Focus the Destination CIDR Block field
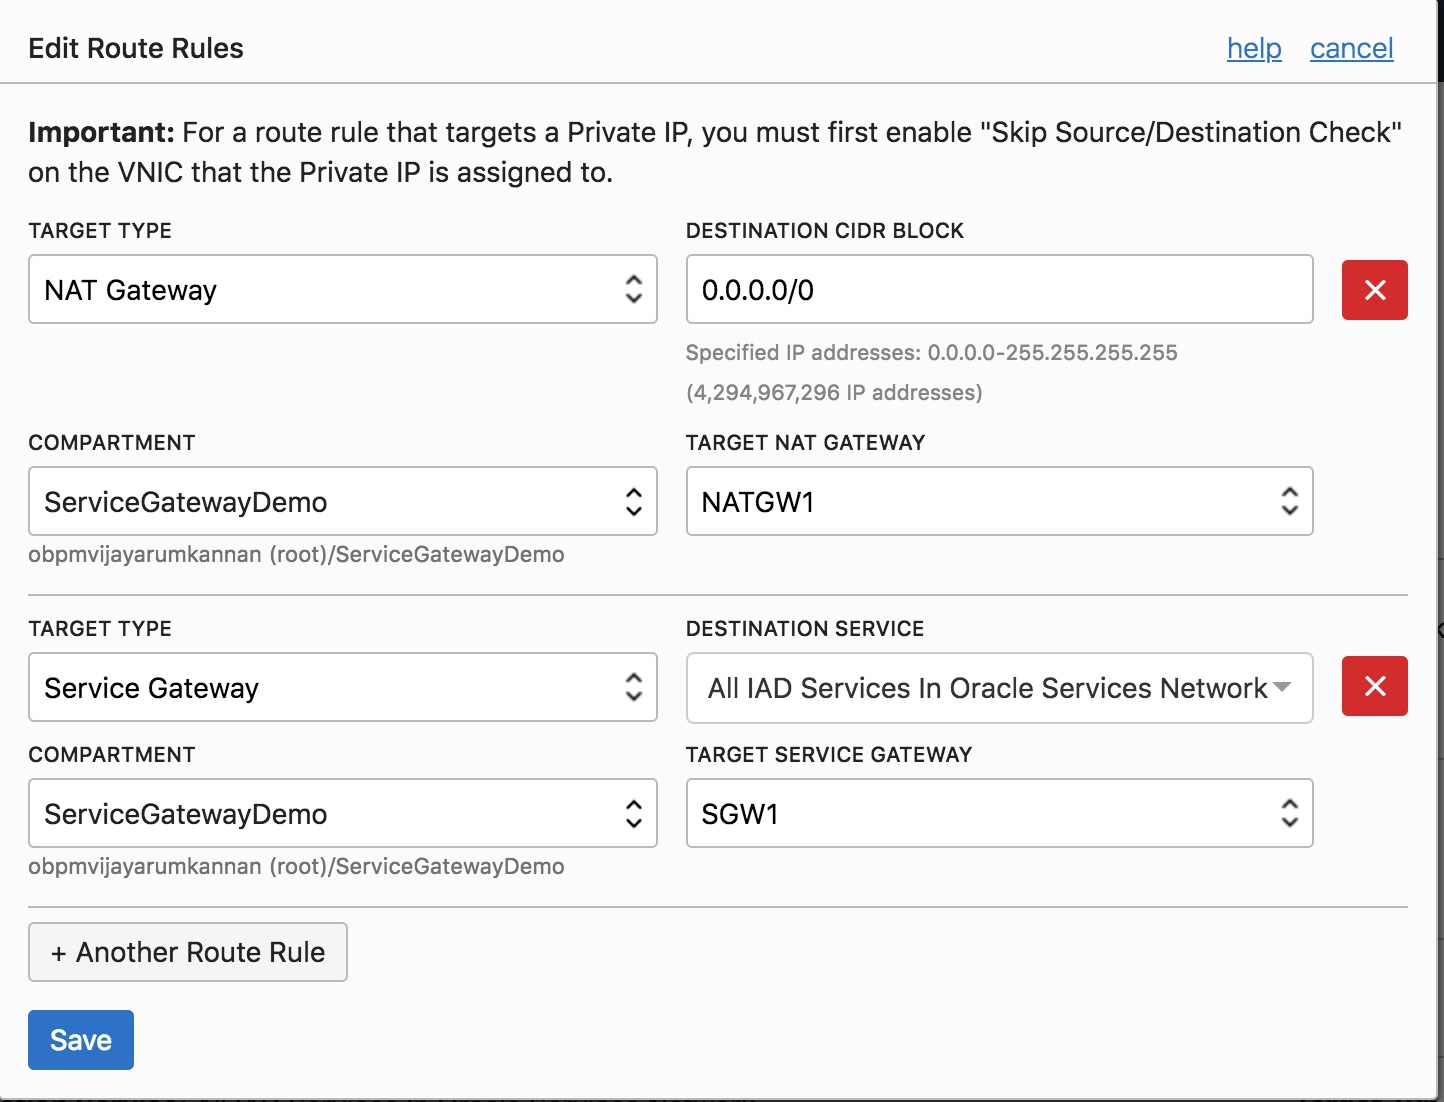The image size is (1444, 1102). pos(998,290)
